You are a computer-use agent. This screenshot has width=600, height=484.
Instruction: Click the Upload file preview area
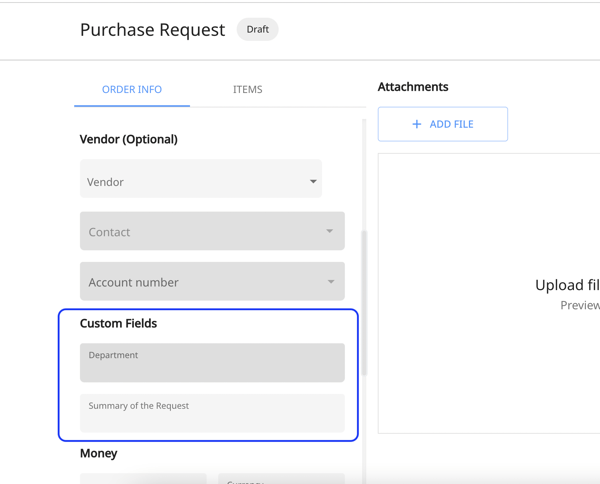pyautogui.click(x=489, y=293)
